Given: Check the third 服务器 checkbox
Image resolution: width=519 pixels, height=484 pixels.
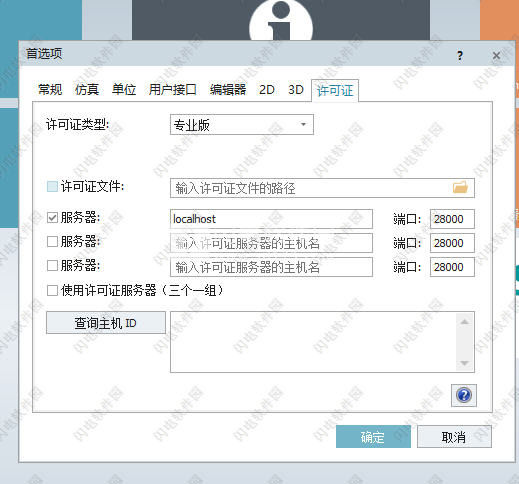Looking at the screenshot, I should coord(52,266).
